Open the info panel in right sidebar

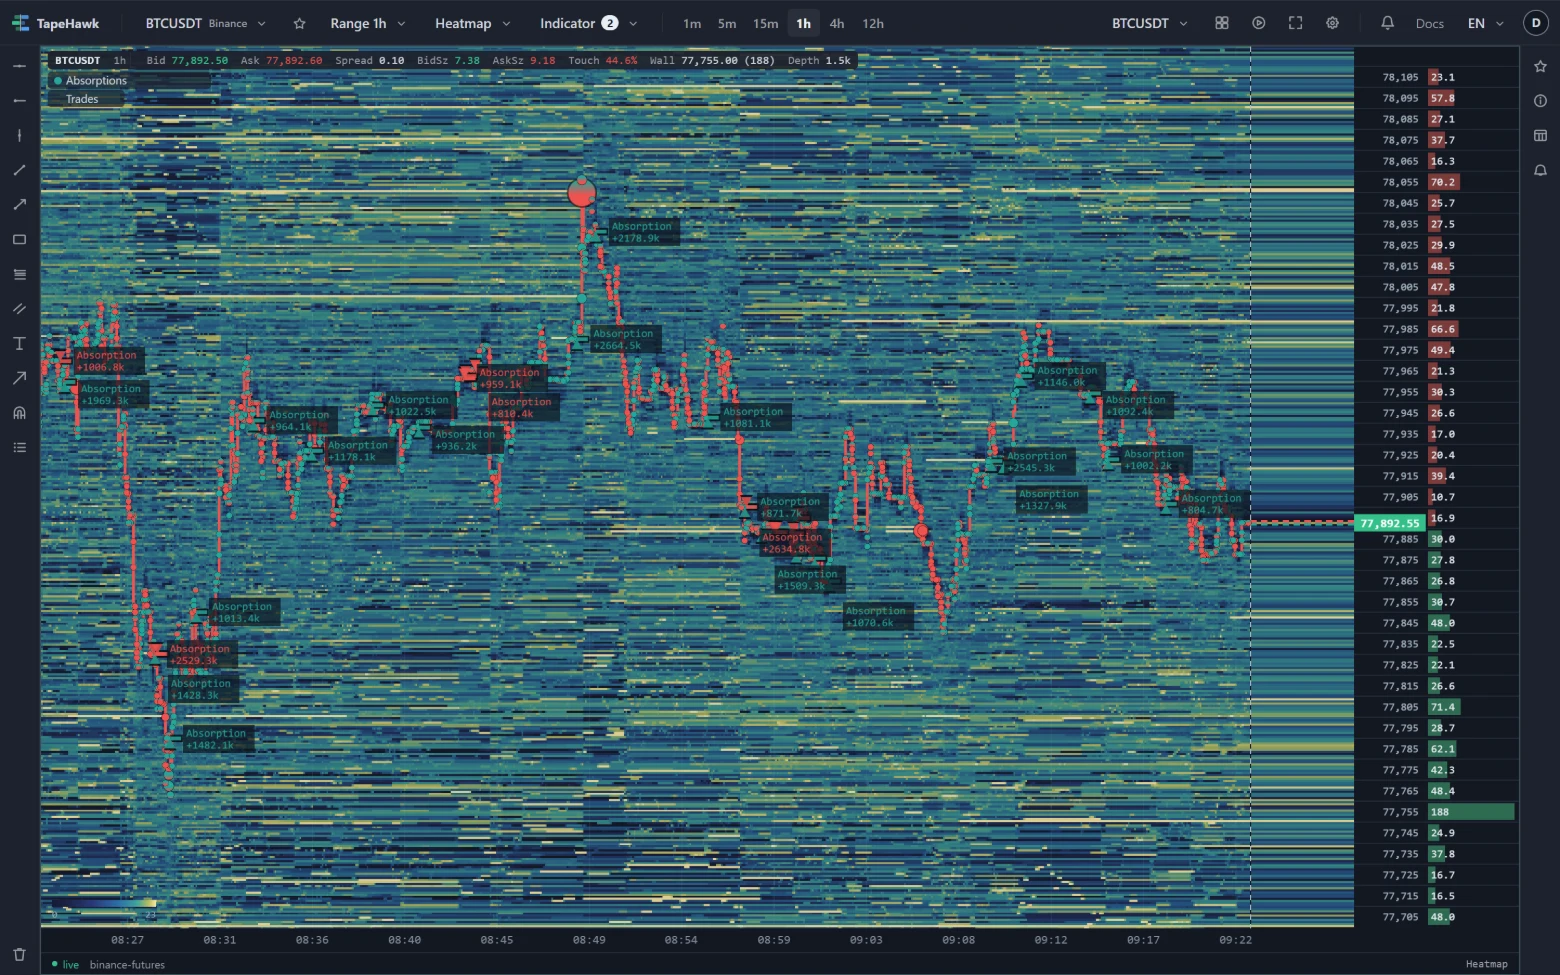pos(1540,101)
